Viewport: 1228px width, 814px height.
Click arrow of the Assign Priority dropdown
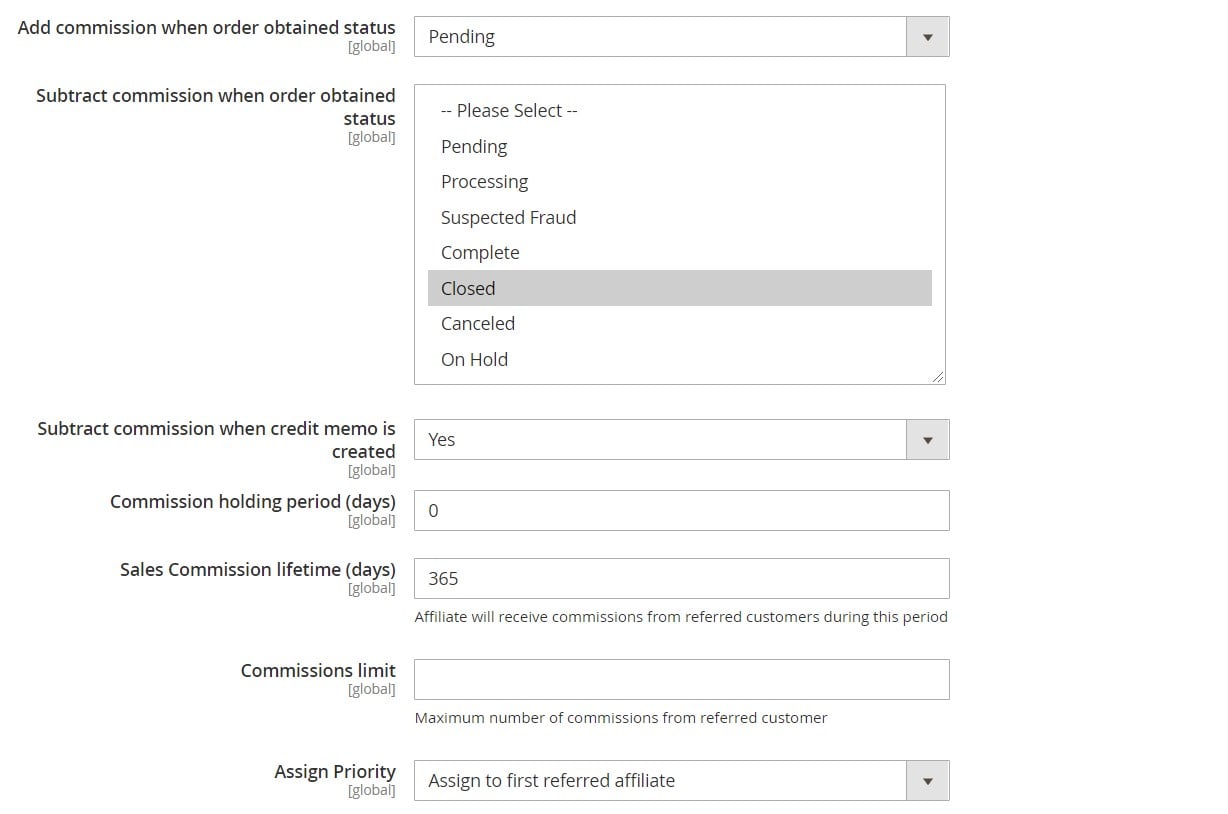(928, 781)
